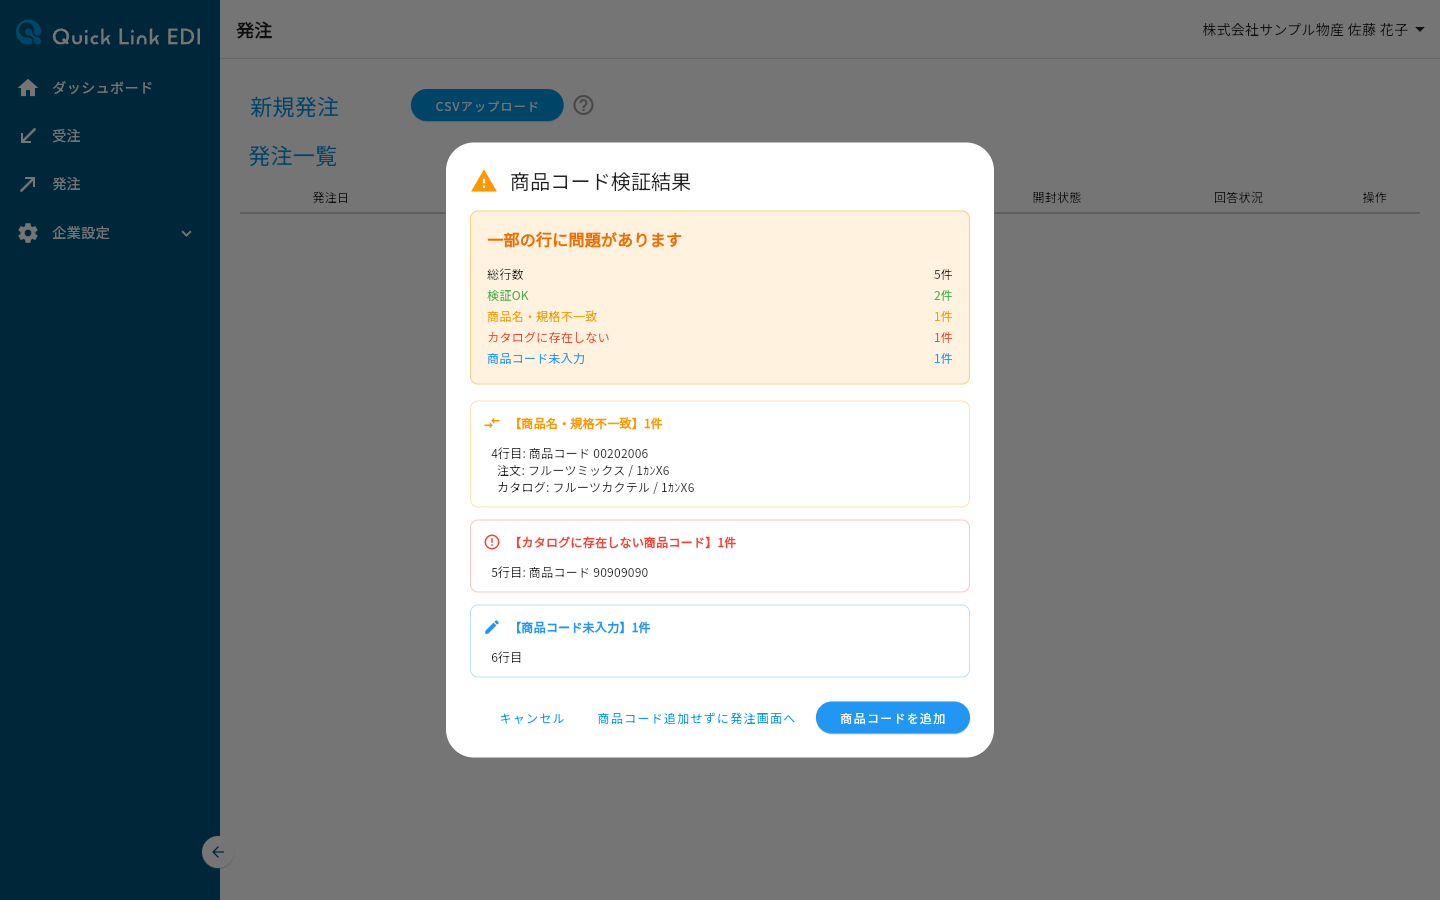Click the 検証OK row label
This screenshot has width=1440, height=900.
pyautogui.click(x=508, y=295)
